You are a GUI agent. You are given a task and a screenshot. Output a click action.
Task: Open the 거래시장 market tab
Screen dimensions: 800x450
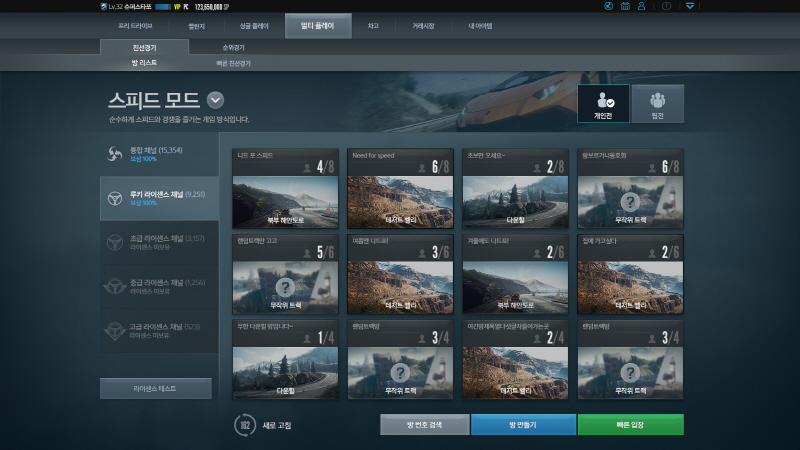(423, 26)
